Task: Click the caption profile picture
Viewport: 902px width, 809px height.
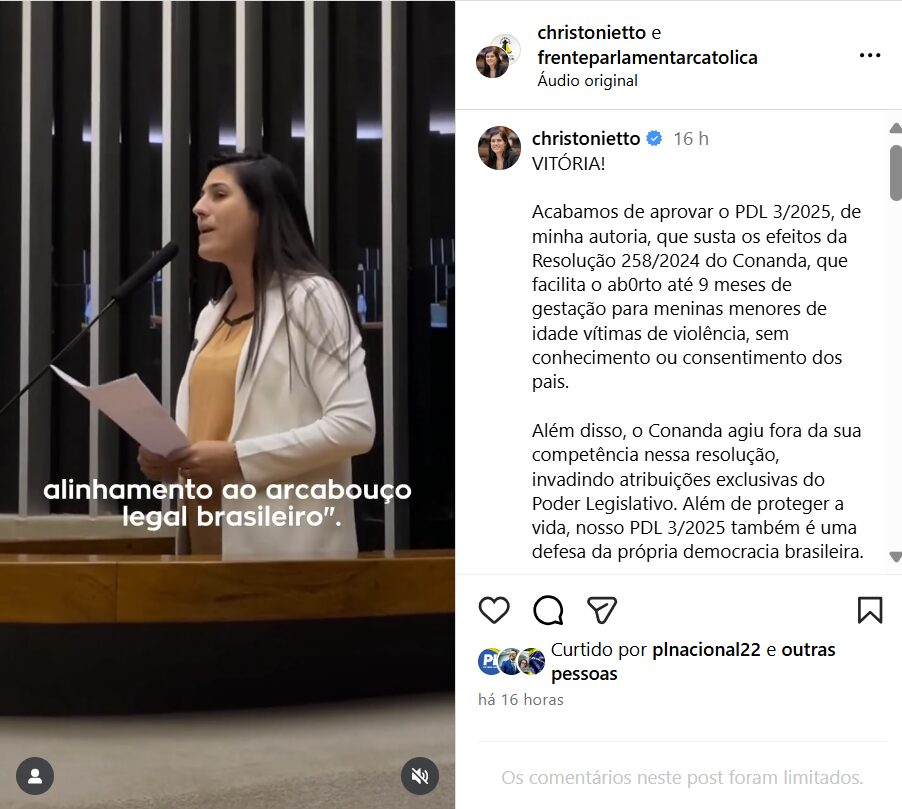Action: [x=499, y=148]
